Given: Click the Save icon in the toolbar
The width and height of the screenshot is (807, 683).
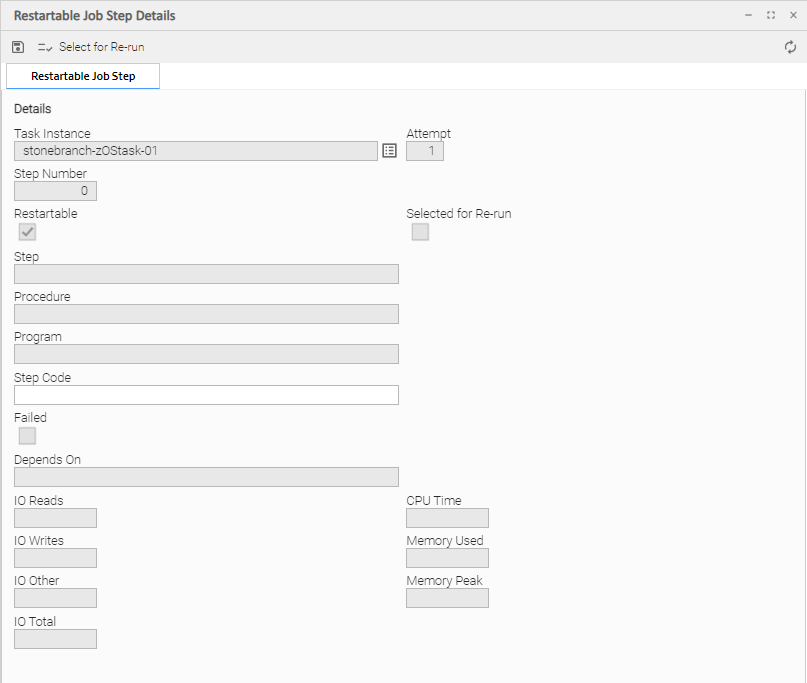Looking at the screenshot, I should [18, 47].
